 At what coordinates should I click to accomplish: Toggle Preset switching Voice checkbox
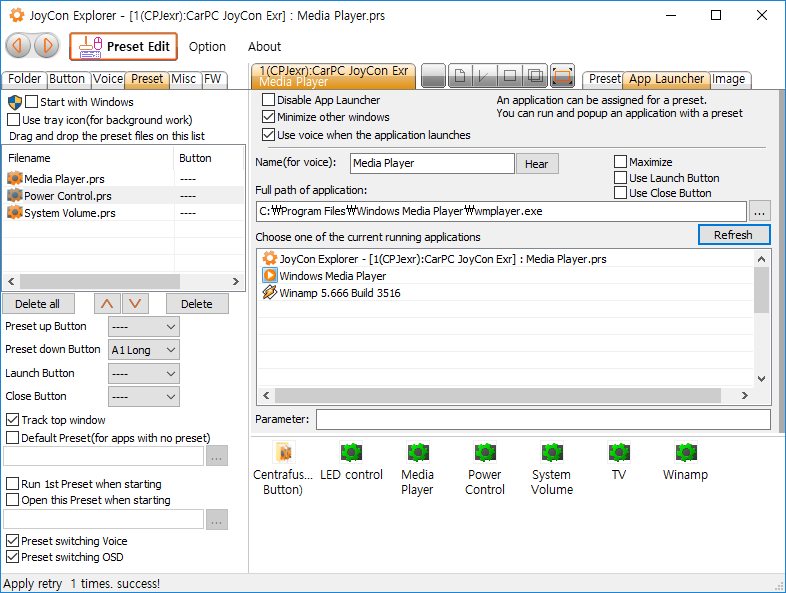[13, 541]
